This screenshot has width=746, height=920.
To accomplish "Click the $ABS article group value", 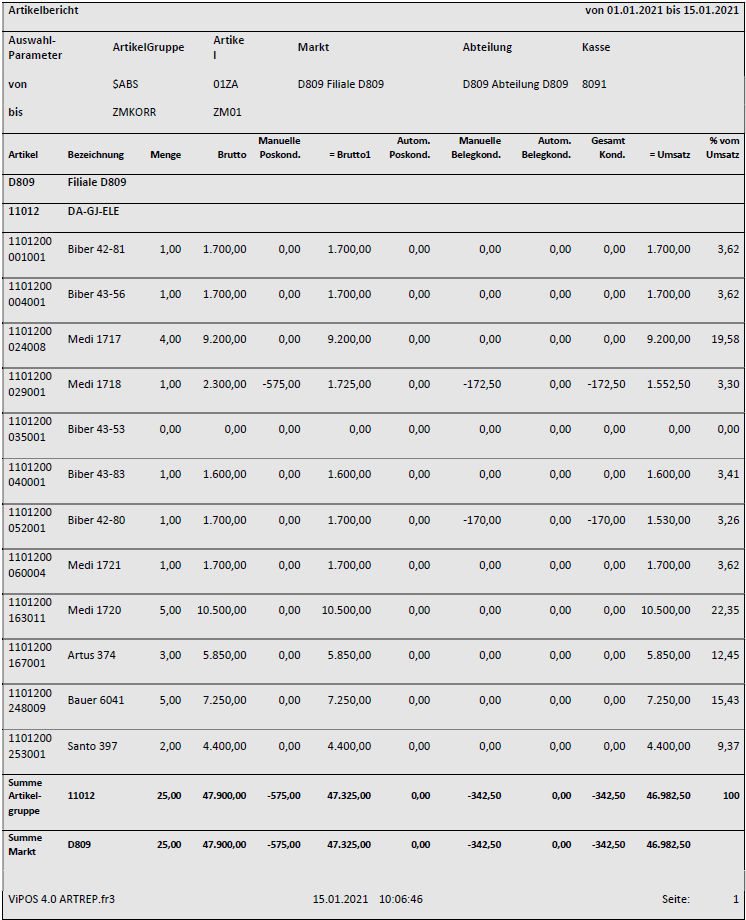I will tap(125, 84).
